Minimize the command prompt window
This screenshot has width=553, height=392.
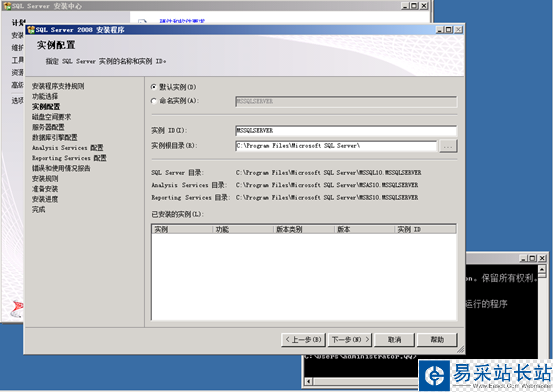click(x=523, y=258)
